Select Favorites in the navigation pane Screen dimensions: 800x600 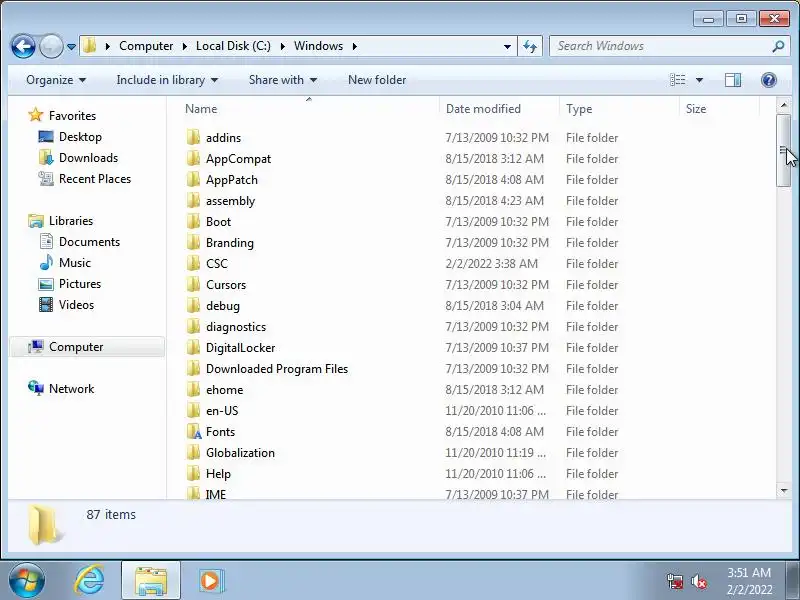click(72, 116)
